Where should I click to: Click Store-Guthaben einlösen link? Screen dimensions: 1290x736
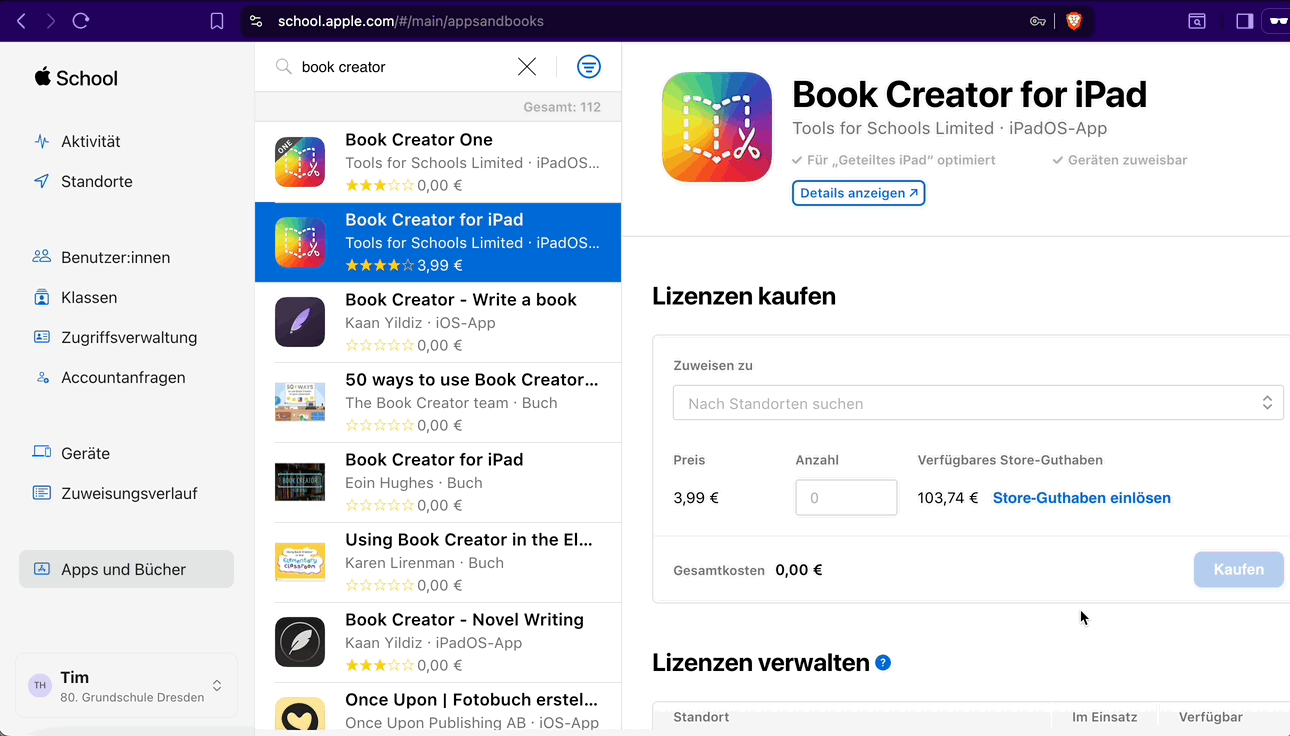pos(1082,498)
